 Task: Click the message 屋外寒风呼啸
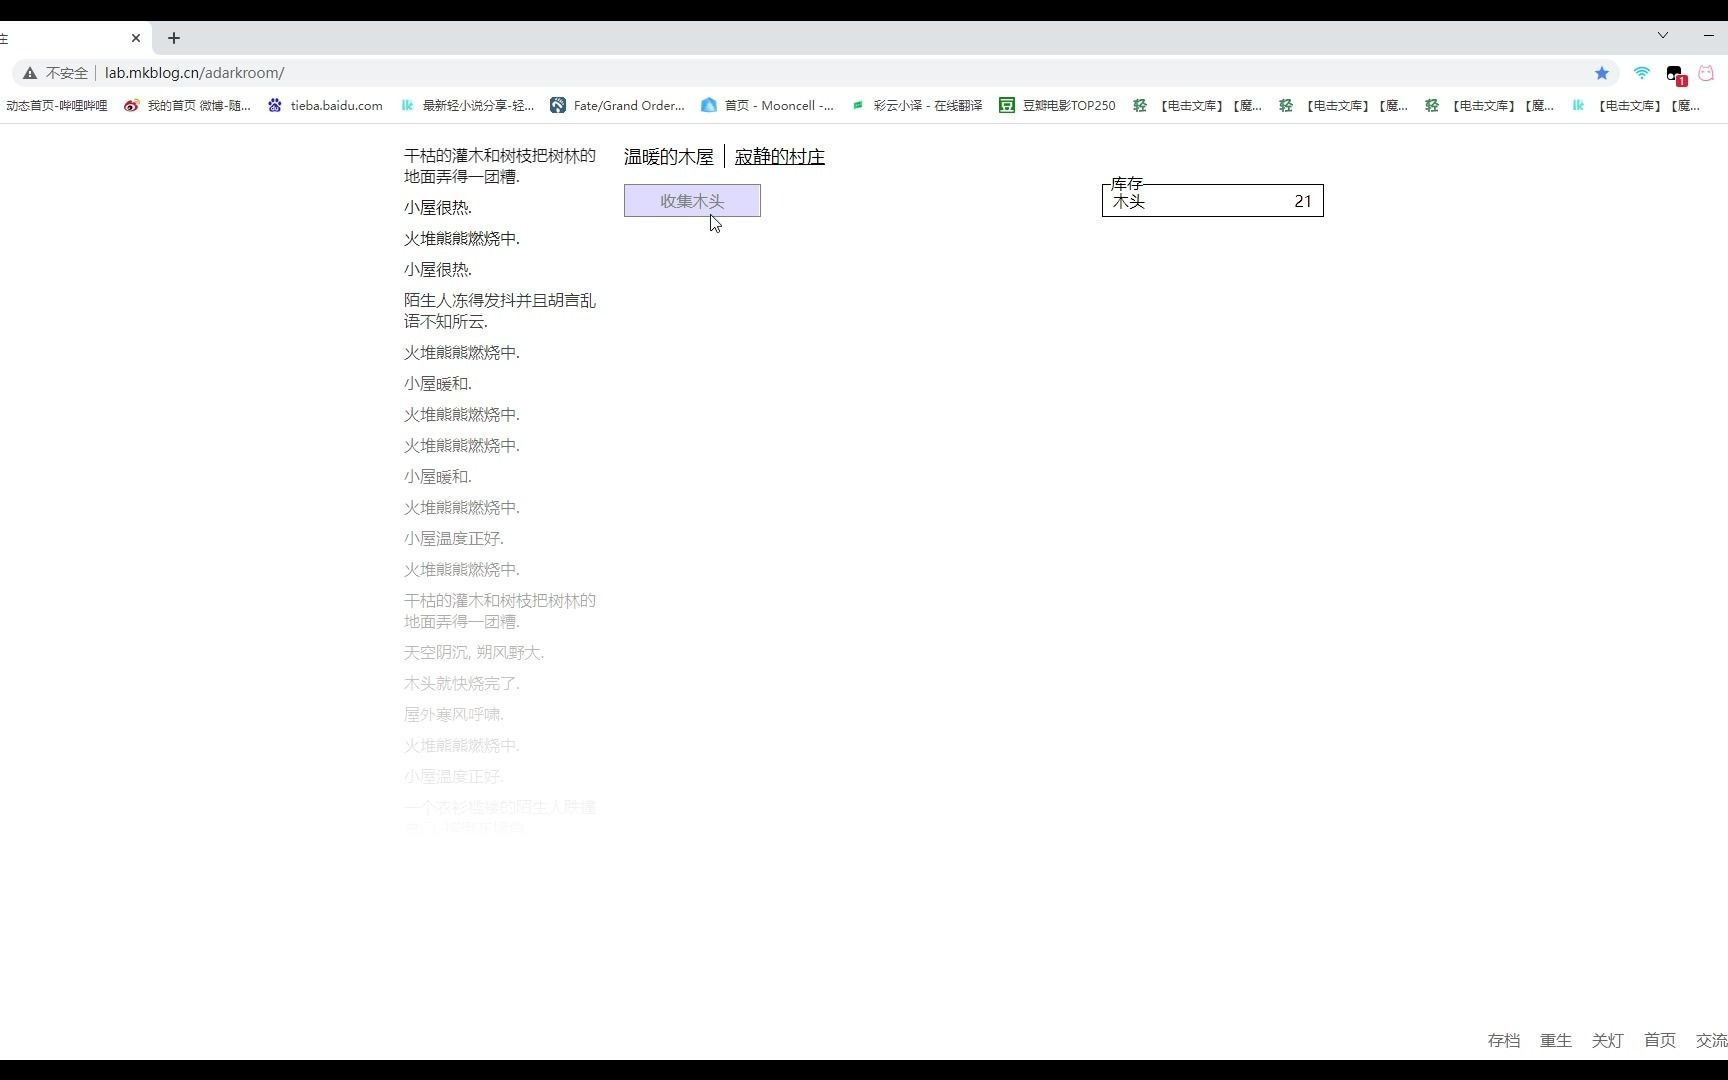453,714
